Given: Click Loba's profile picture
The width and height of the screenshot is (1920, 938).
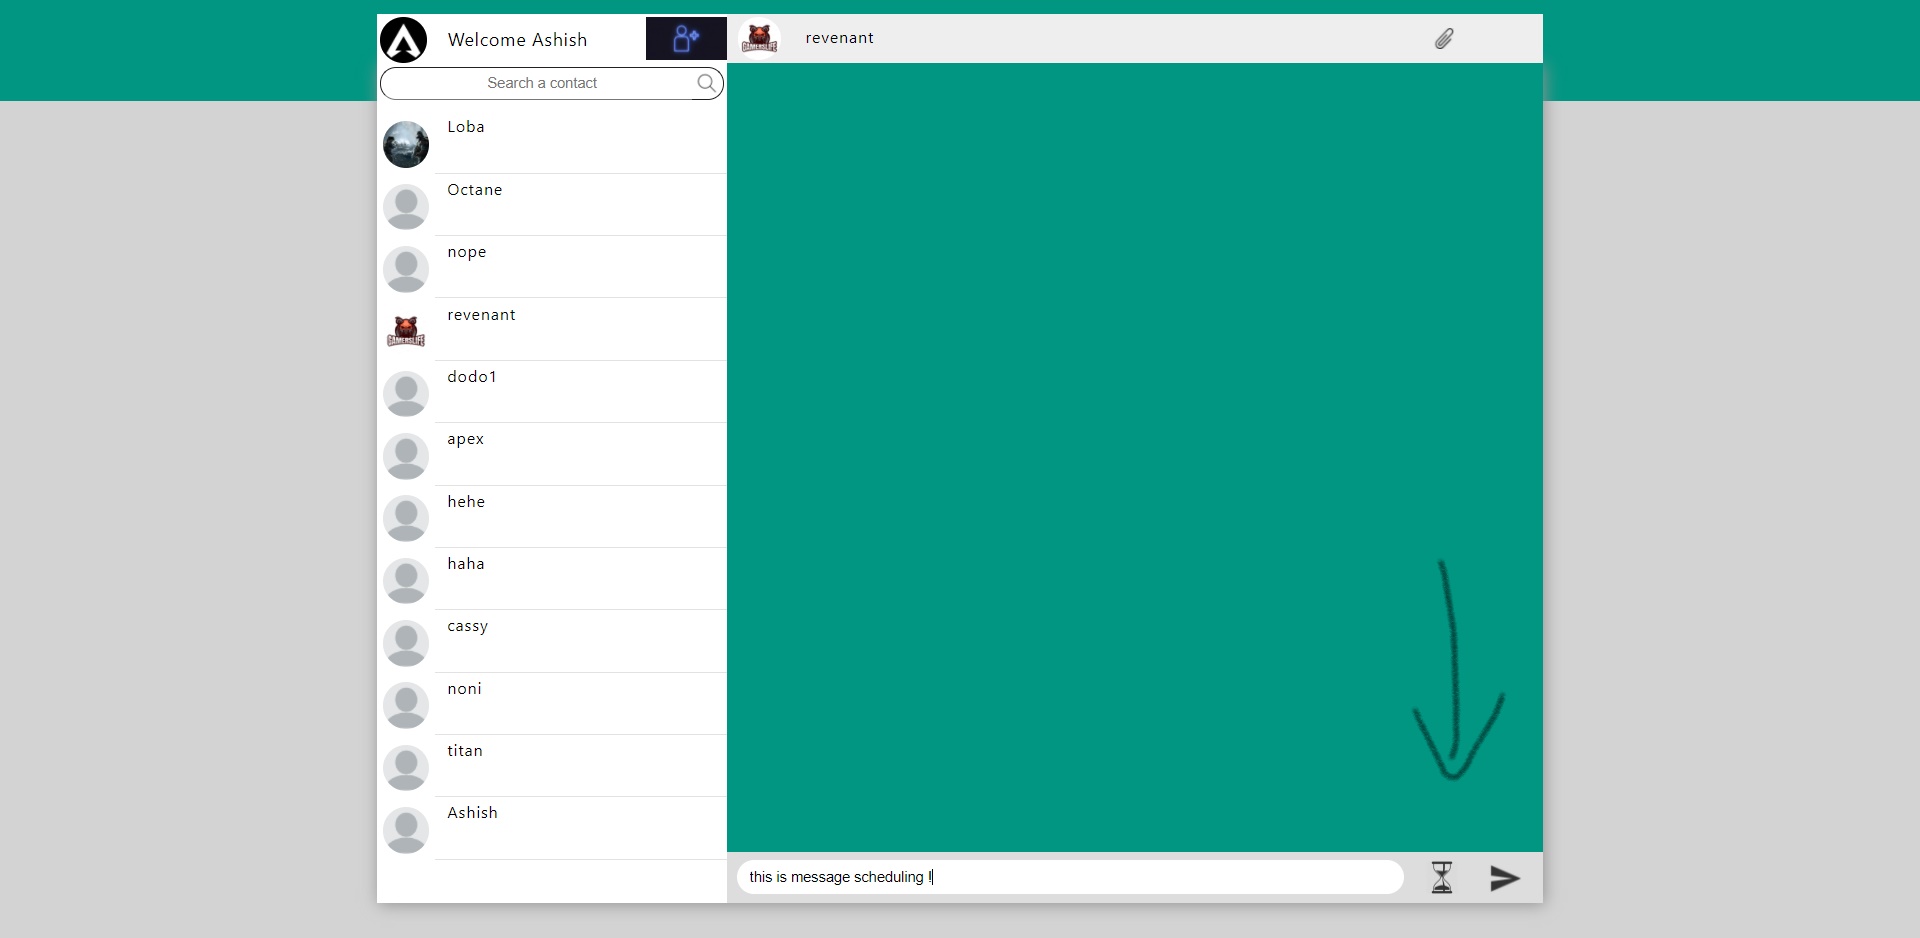Looking at the screenshot, I should point(405,143).
